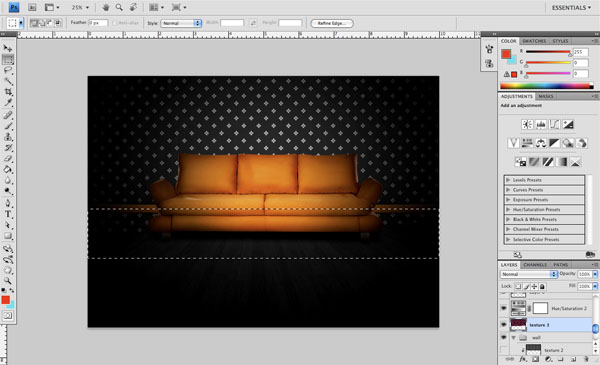Image resolution: width=600 pixels, height=365 pixels.
Task: Add a Black & White adjustment
Action: (554, 143)
